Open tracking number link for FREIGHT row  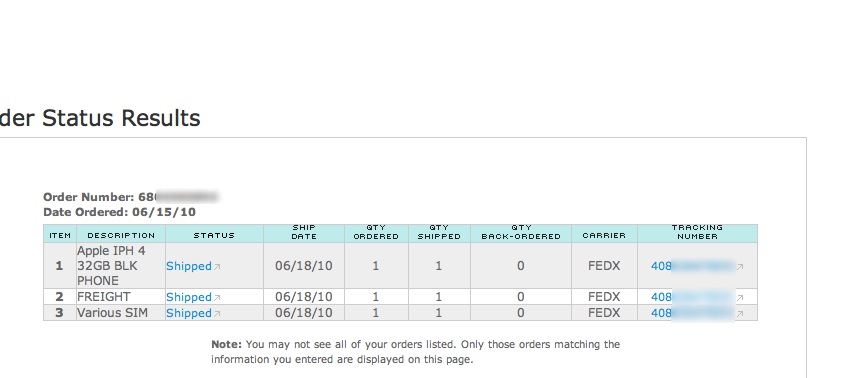click(x=693, y=297)
